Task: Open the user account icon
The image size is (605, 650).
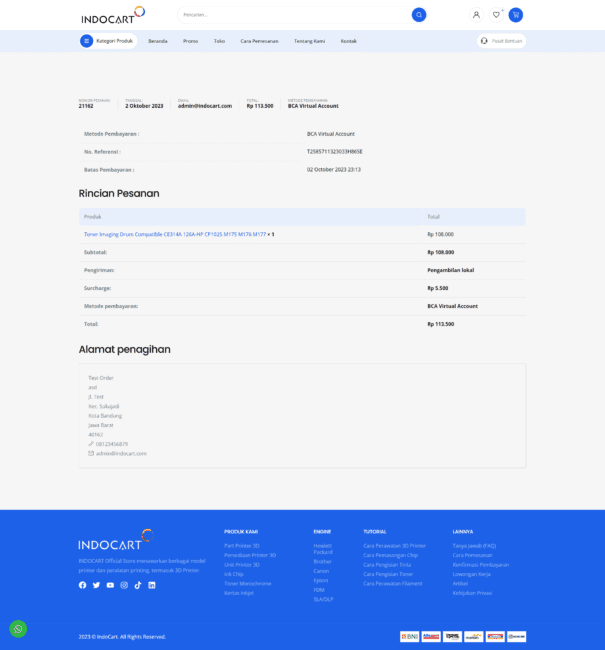Action: tap(476, 15)
